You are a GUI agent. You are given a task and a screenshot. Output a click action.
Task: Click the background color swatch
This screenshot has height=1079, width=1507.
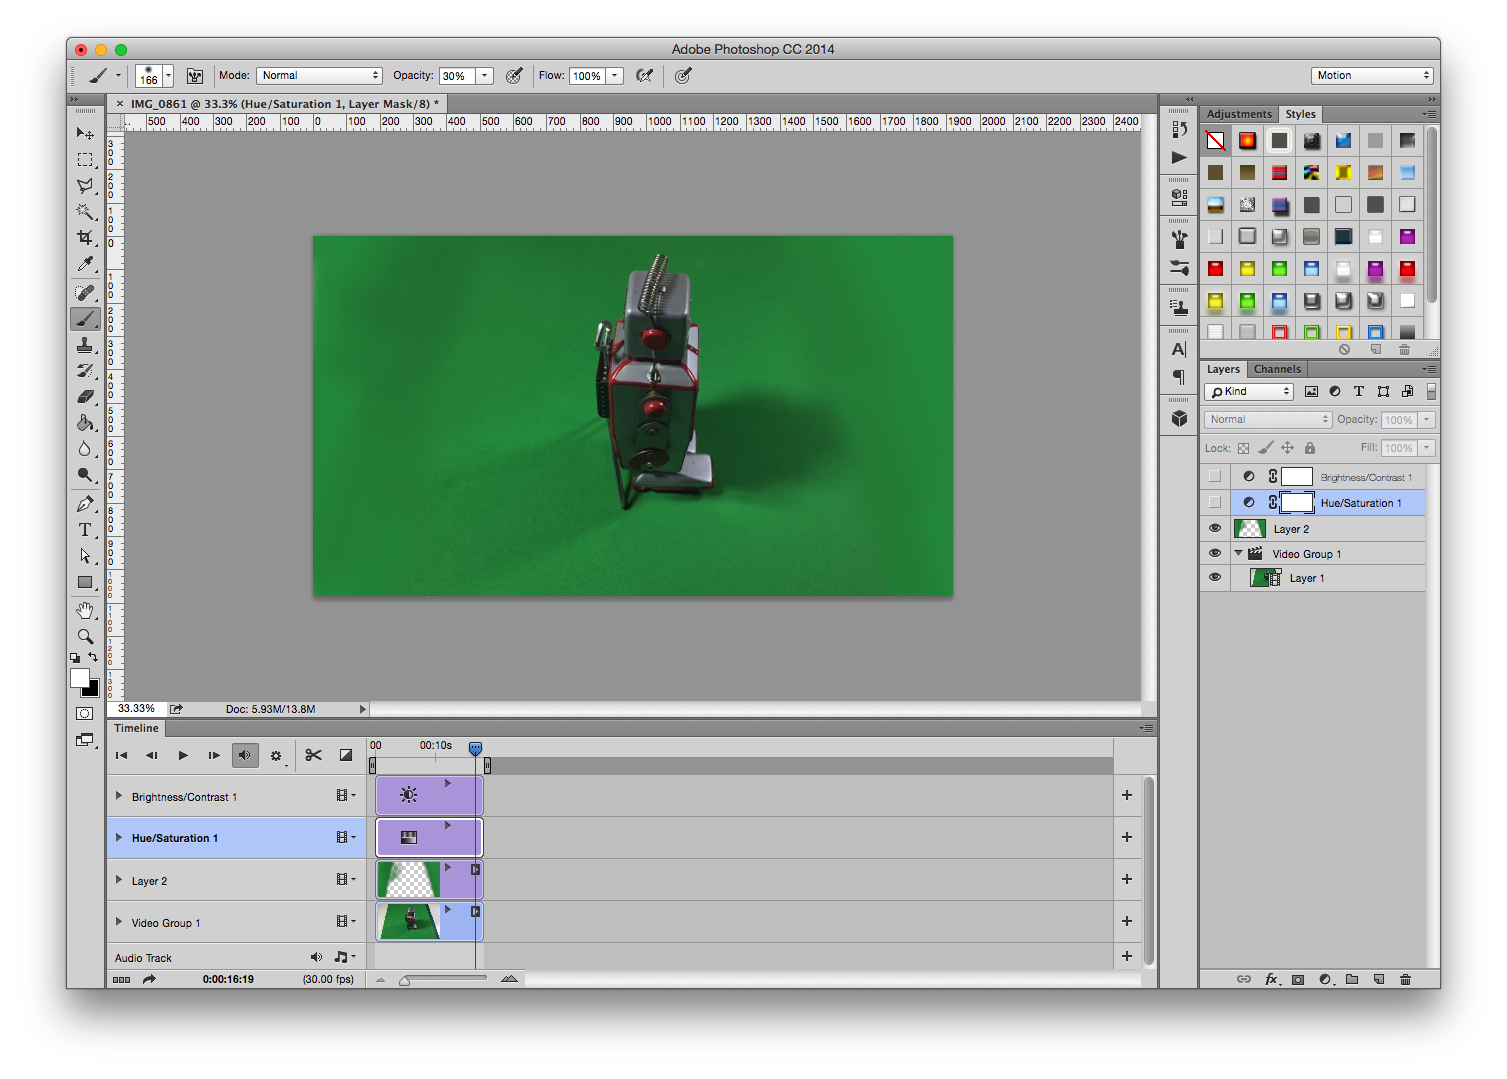pos(93,691)
